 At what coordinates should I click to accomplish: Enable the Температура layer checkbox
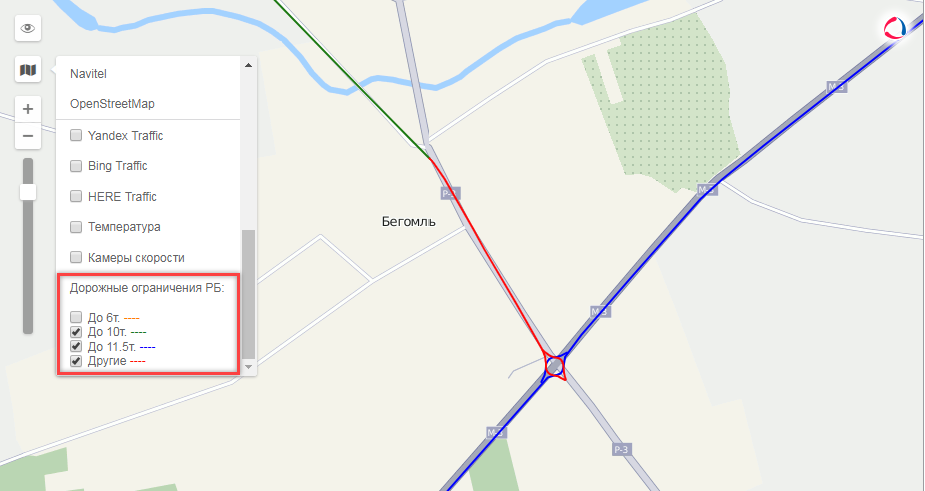pyautogui.click(x=76, y=227)
